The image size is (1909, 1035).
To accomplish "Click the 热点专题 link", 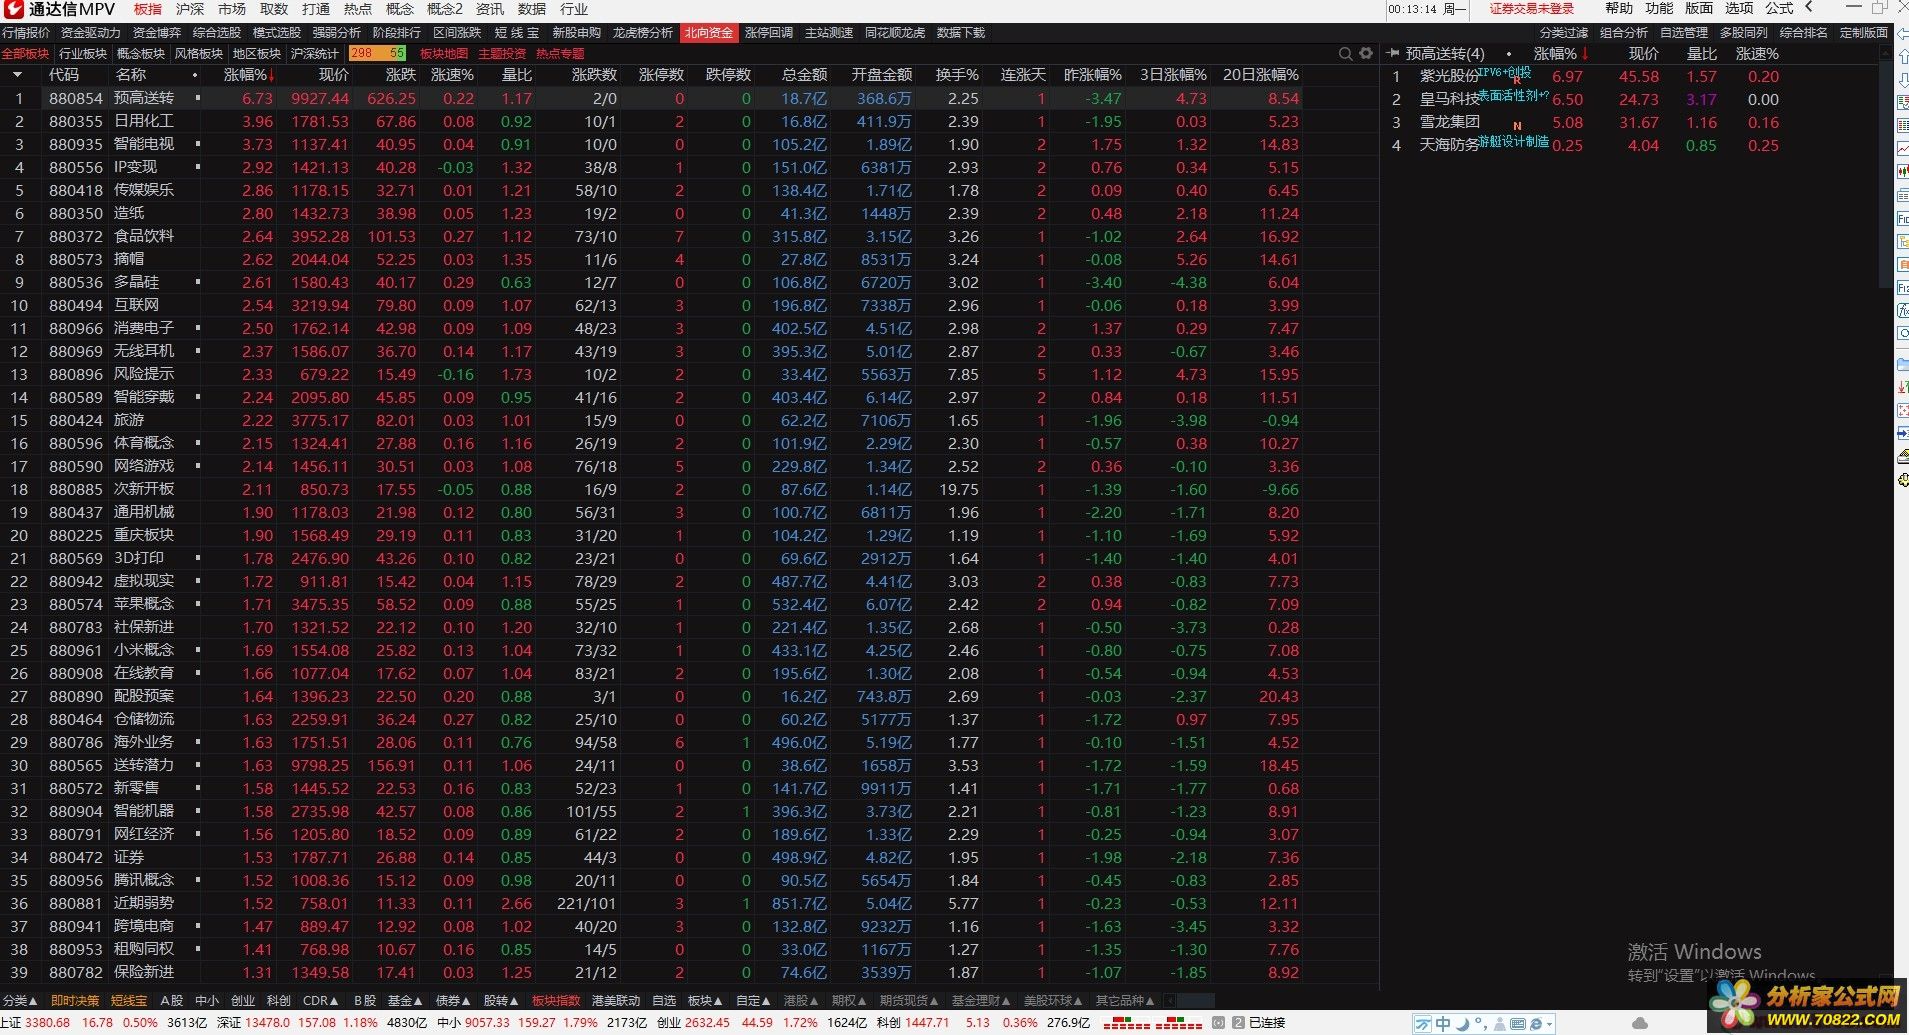I will point(560,54).
